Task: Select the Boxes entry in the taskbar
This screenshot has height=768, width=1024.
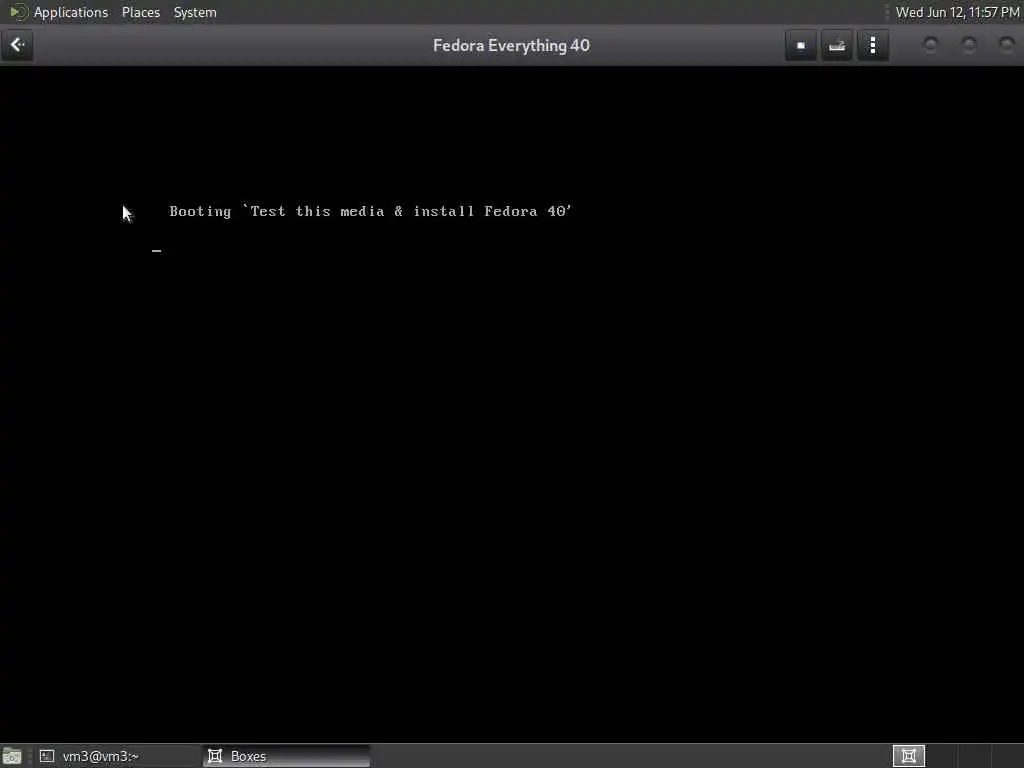Action: pos(287,756)
